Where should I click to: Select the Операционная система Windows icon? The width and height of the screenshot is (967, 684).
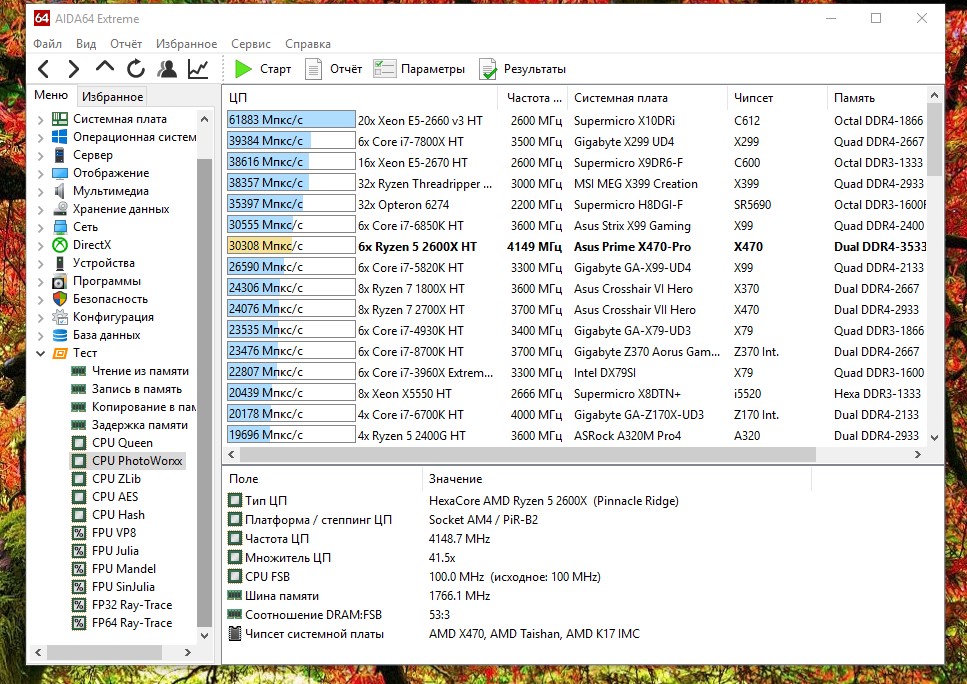tap(60, 137)
